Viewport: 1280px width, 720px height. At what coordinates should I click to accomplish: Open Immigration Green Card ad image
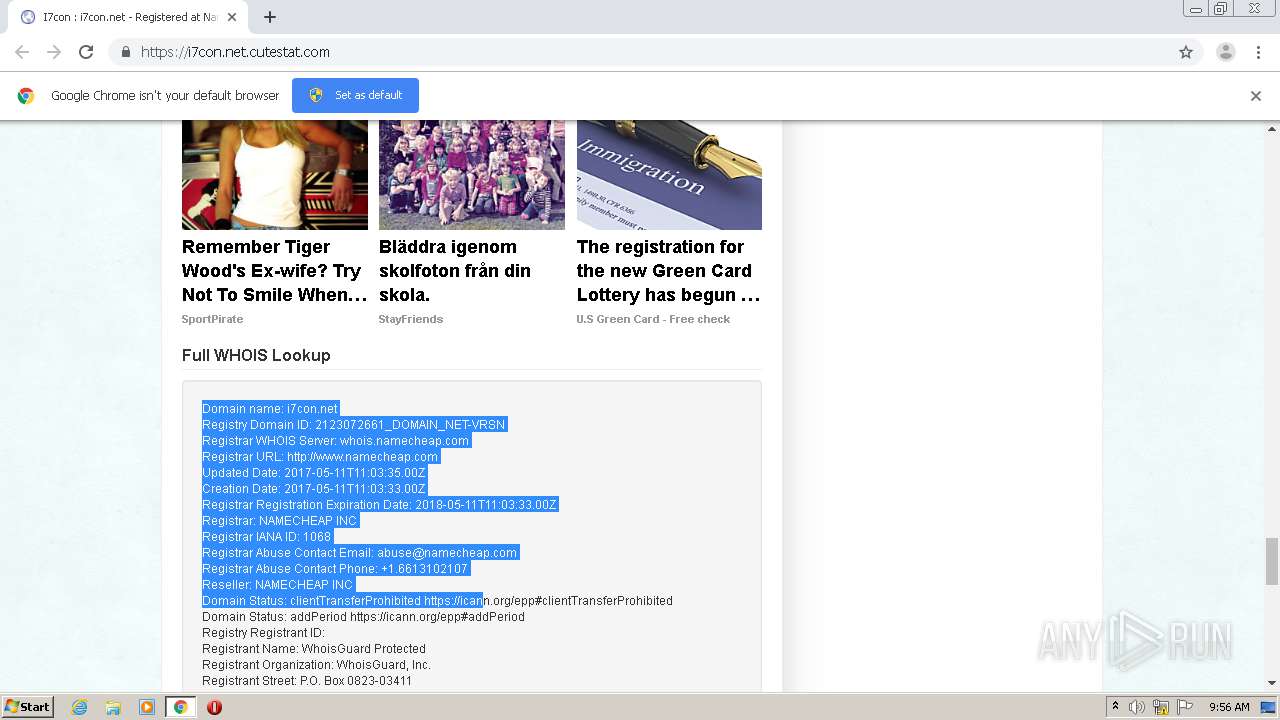[669, 175]
